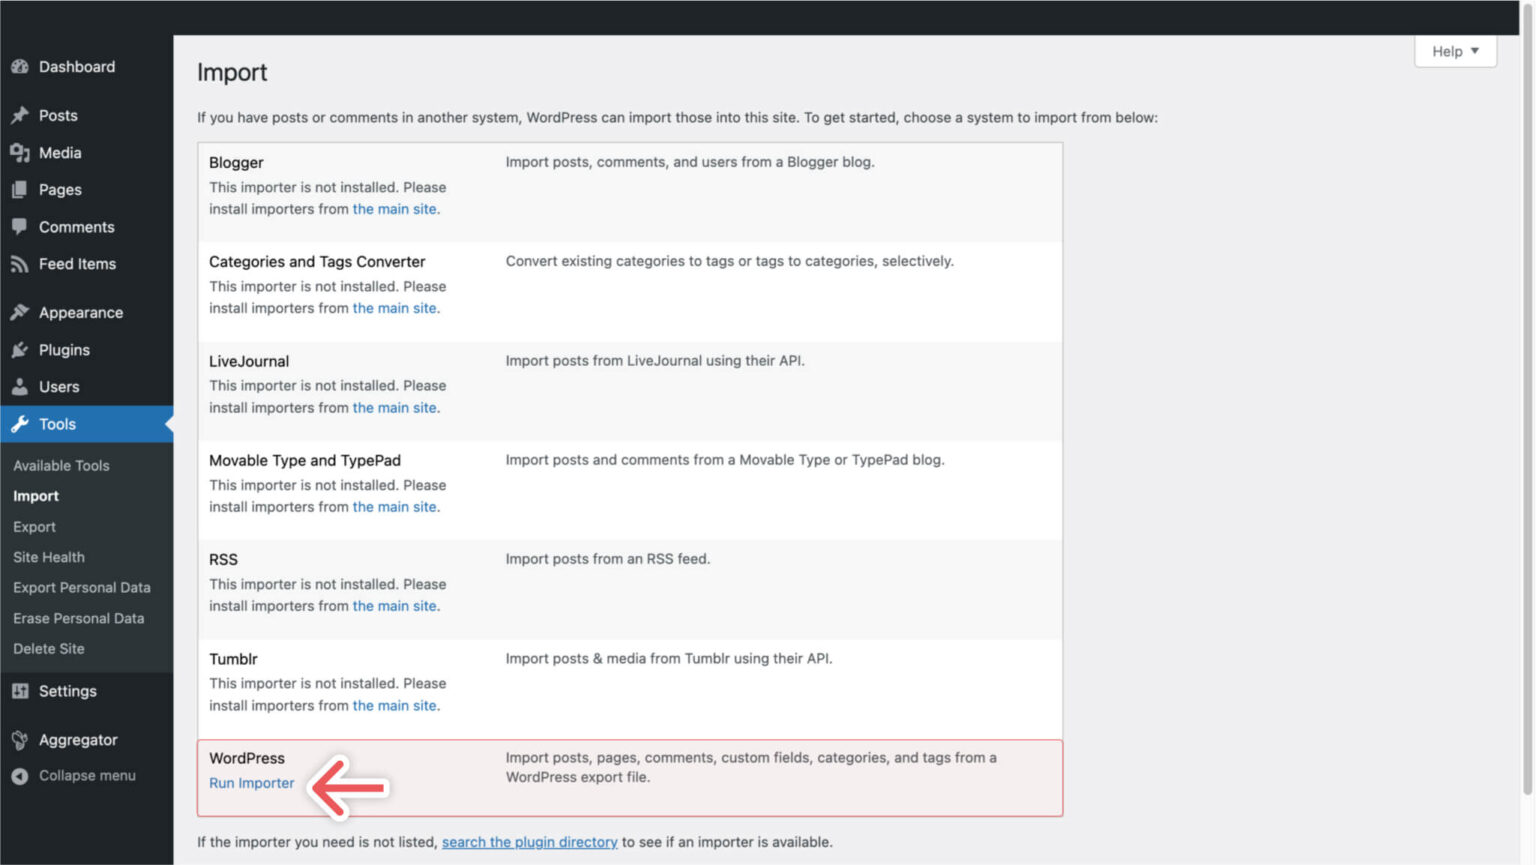Screen dimensions: 1536x865
Task: Click the LiveJournal importer title
Action: [249, 361]
